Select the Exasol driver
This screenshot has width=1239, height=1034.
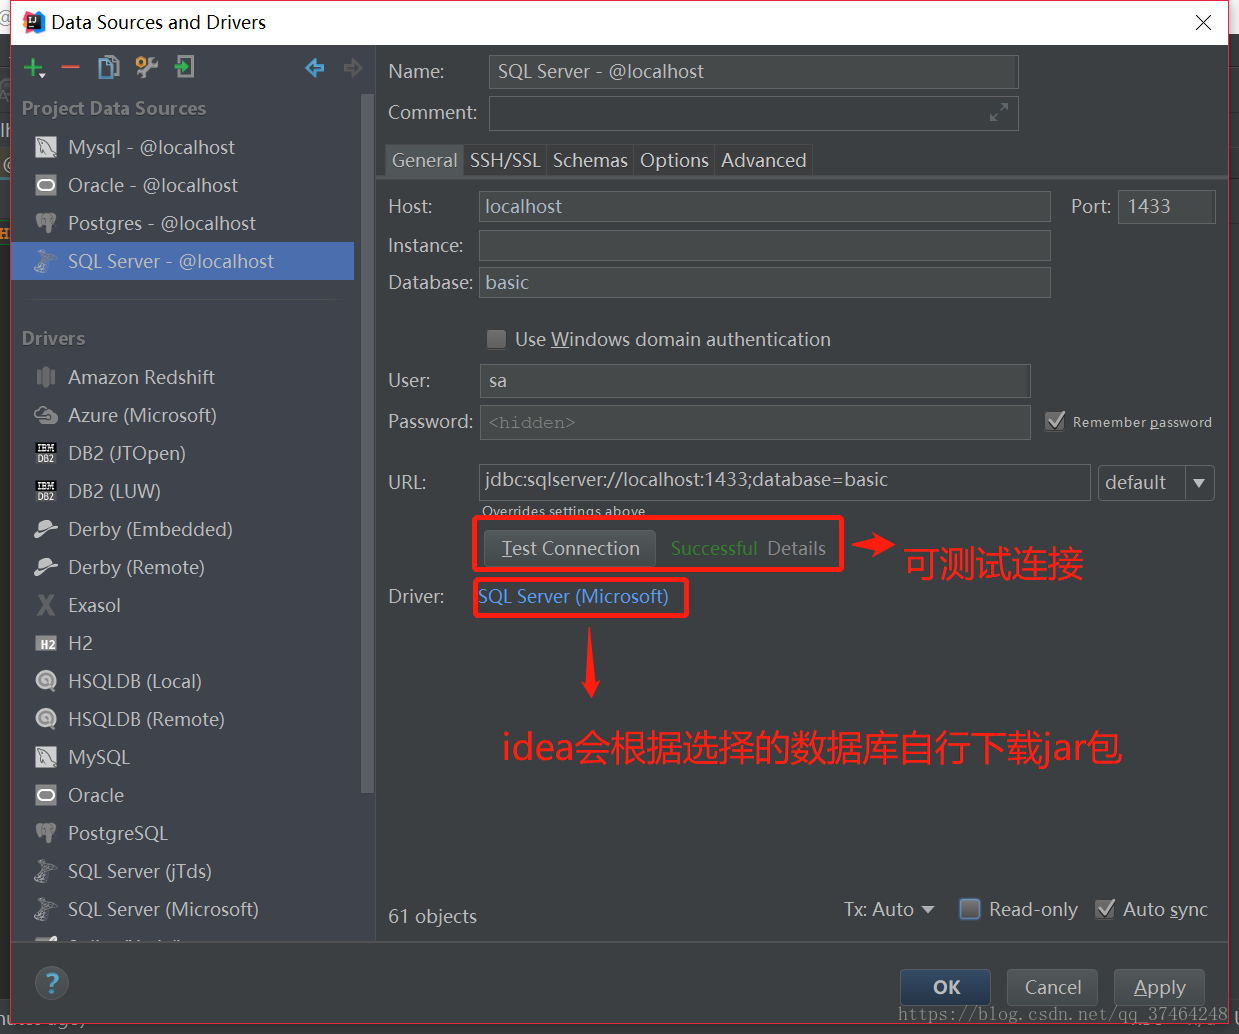182,605
